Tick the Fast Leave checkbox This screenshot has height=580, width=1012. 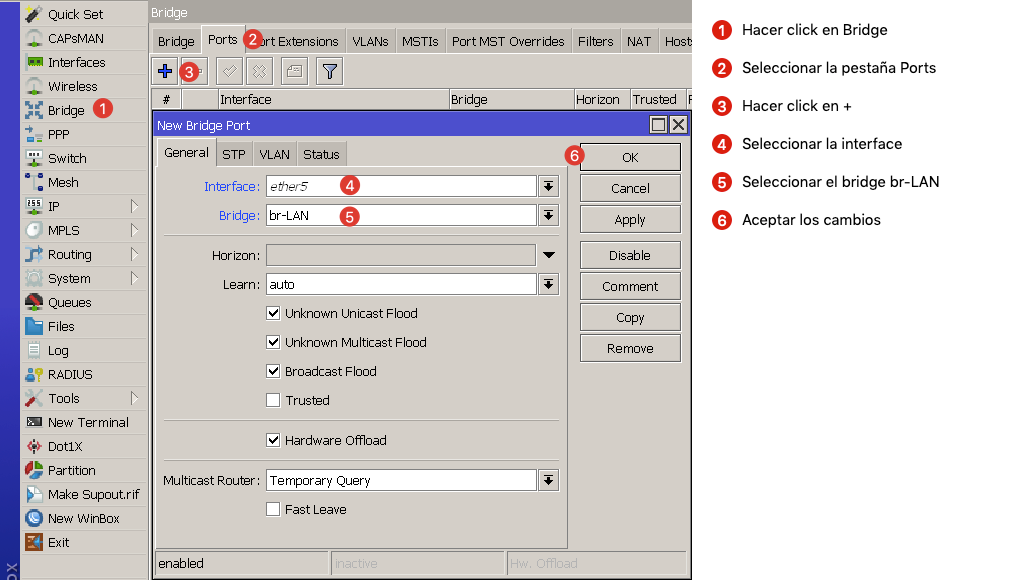pyautogui.click(x=273, y=509)
